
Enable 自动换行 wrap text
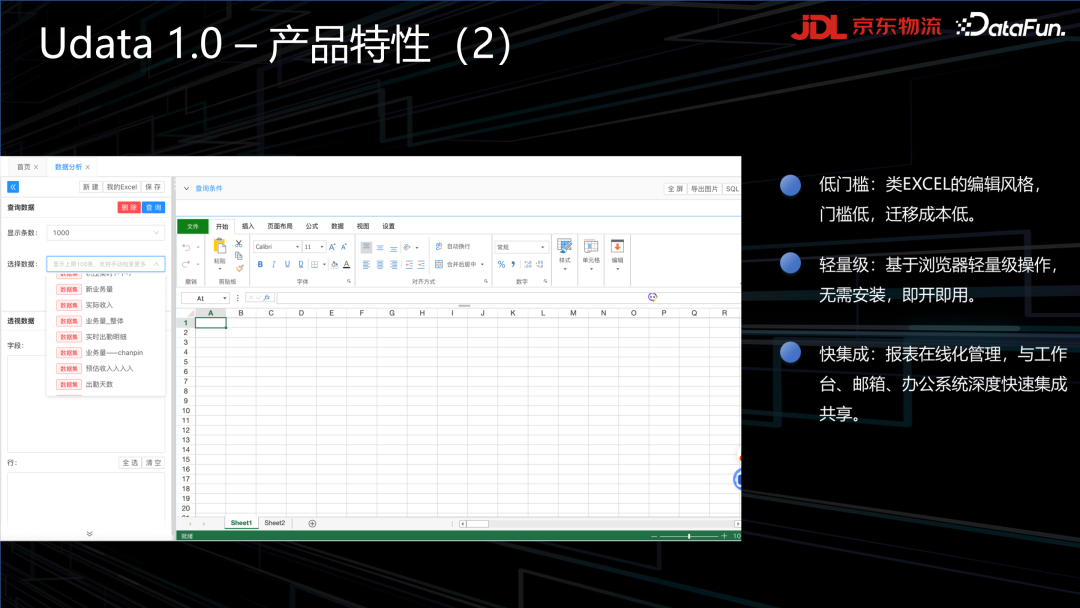[453, 247]
